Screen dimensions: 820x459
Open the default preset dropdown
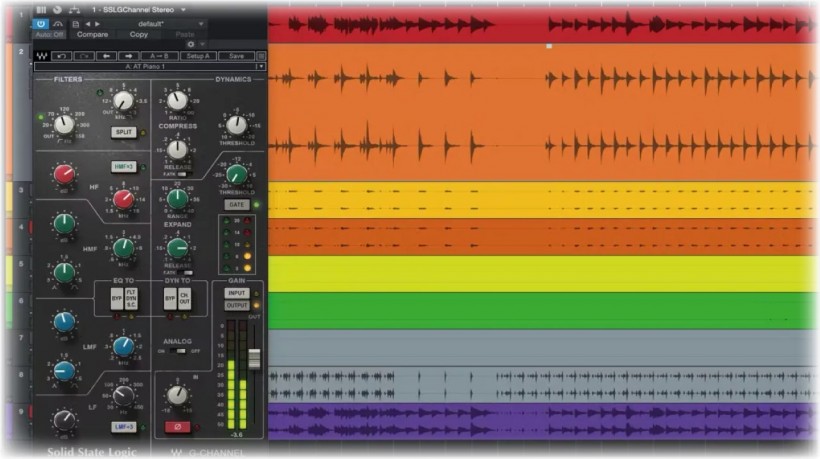click(201, 24)
